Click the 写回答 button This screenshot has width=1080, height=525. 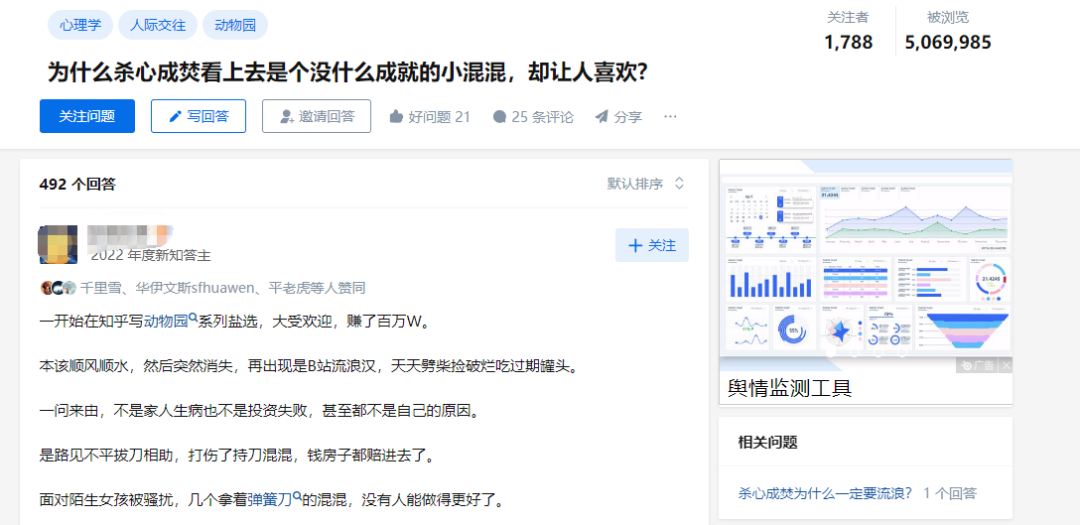click(x=198, y=116)
